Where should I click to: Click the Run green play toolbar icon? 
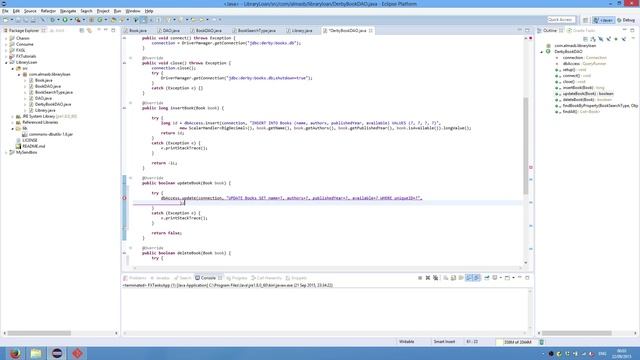tap(64, 20)
